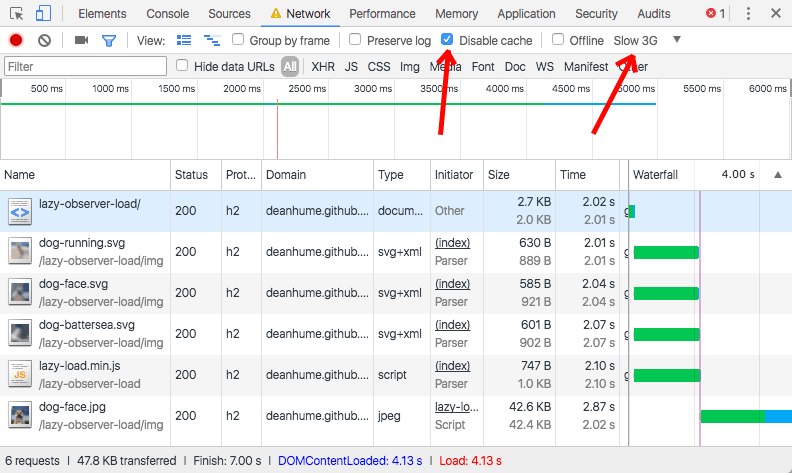792x473 pixels.
Task: Sort by the Status column header
Action: click(196, 175)
